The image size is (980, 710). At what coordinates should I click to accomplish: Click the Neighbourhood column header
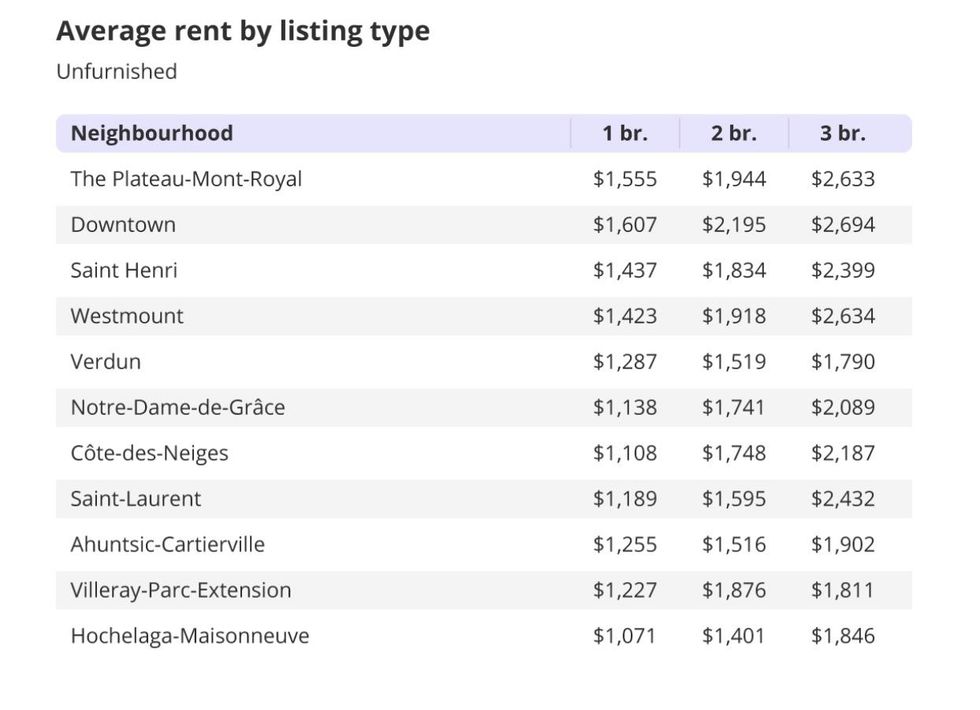point(152,133)
